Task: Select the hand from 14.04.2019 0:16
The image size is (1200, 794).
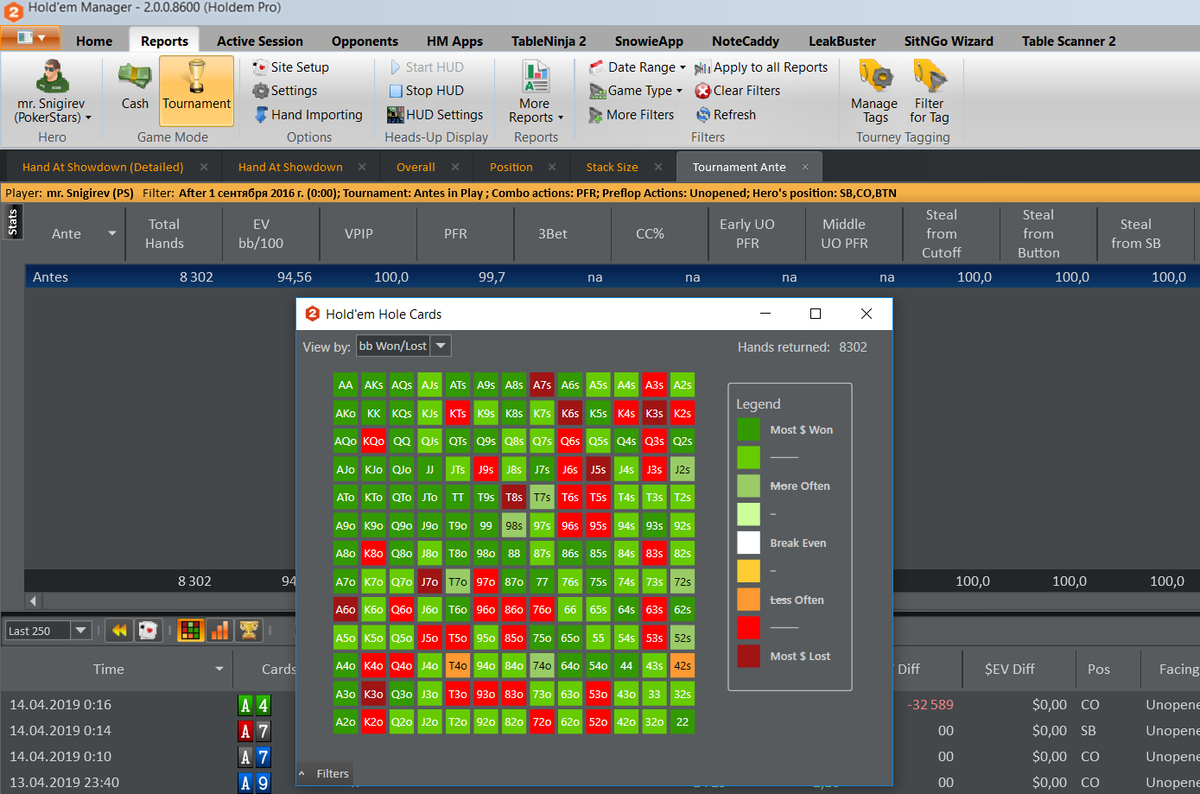Action: pos(600,704)
